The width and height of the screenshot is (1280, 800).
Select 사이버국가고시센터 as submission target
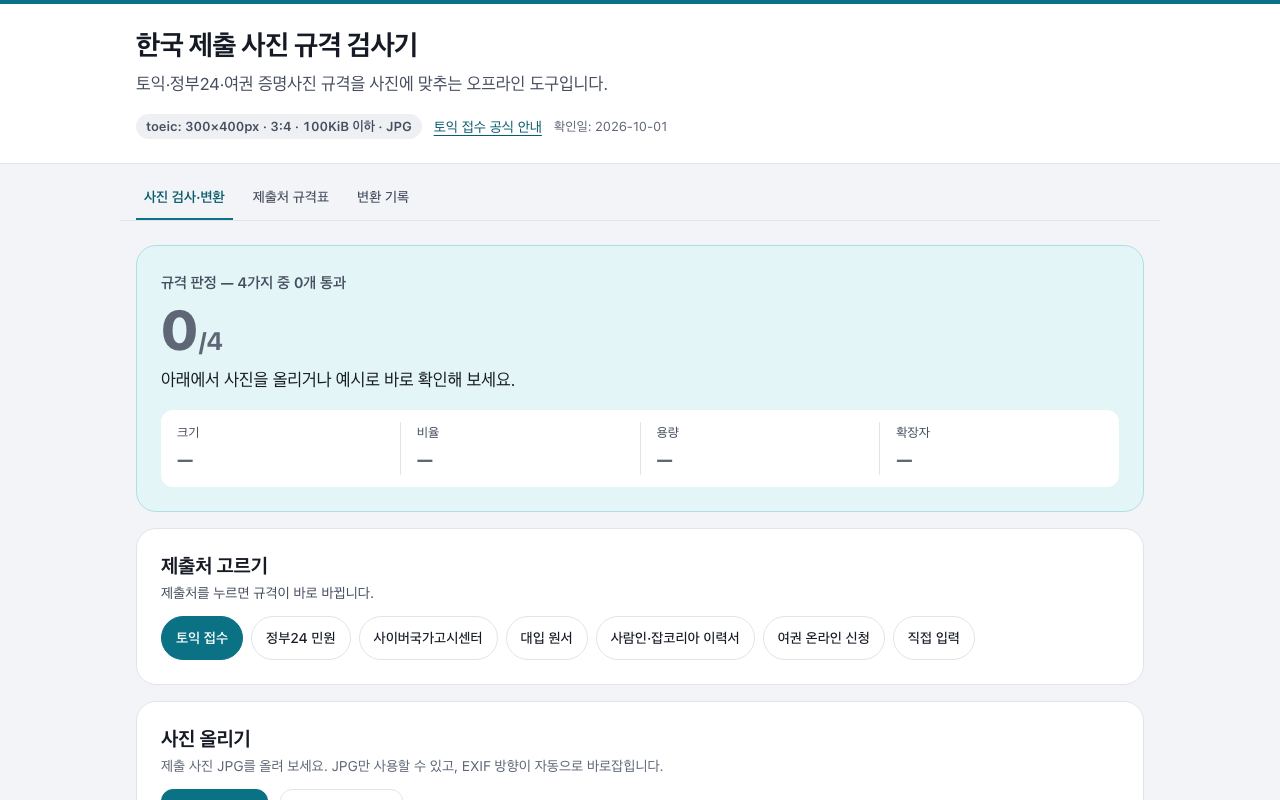click(x=428, y=638)
